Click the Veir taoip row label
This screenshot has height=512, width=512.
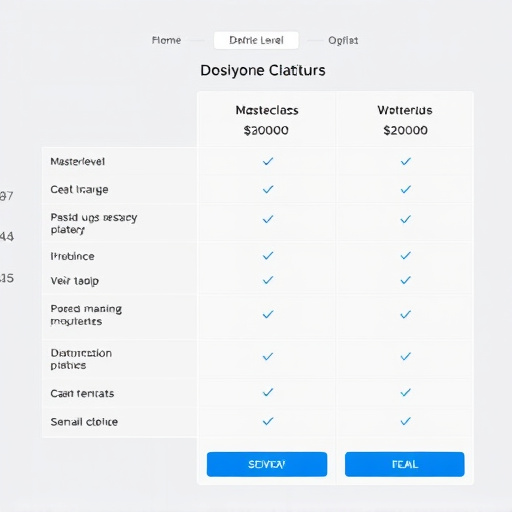(75, 281)
